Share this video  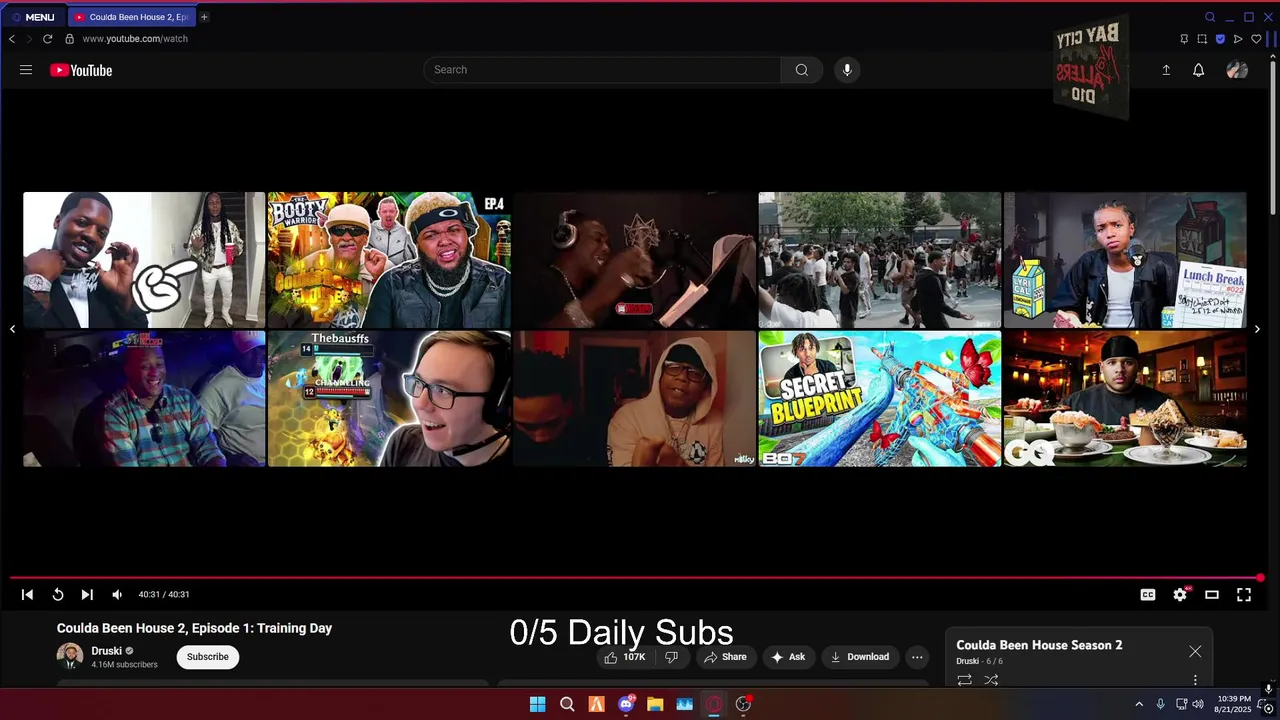[x=725, y=657]
